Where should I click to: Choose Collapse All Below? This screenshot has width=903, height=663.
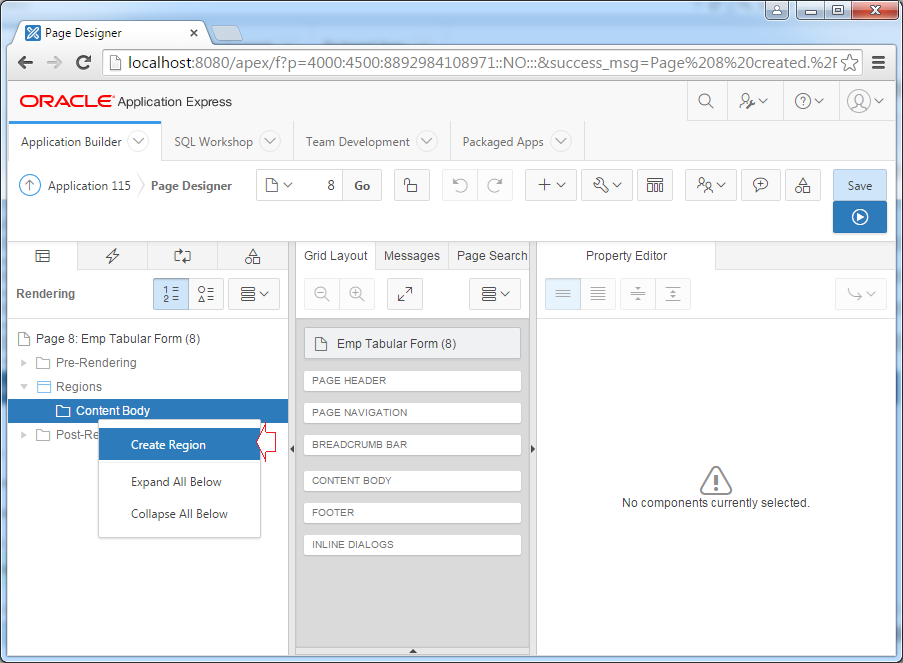click(x=179, y=514)
